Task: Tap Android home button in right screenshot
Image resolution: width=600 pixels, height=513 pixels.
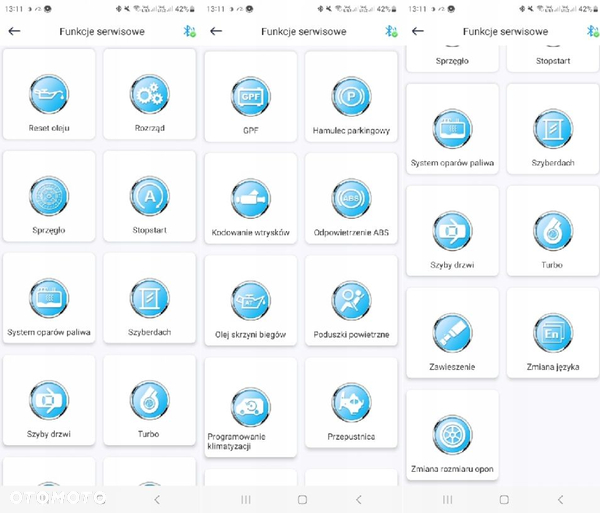Action: click(x=504, y=499)
